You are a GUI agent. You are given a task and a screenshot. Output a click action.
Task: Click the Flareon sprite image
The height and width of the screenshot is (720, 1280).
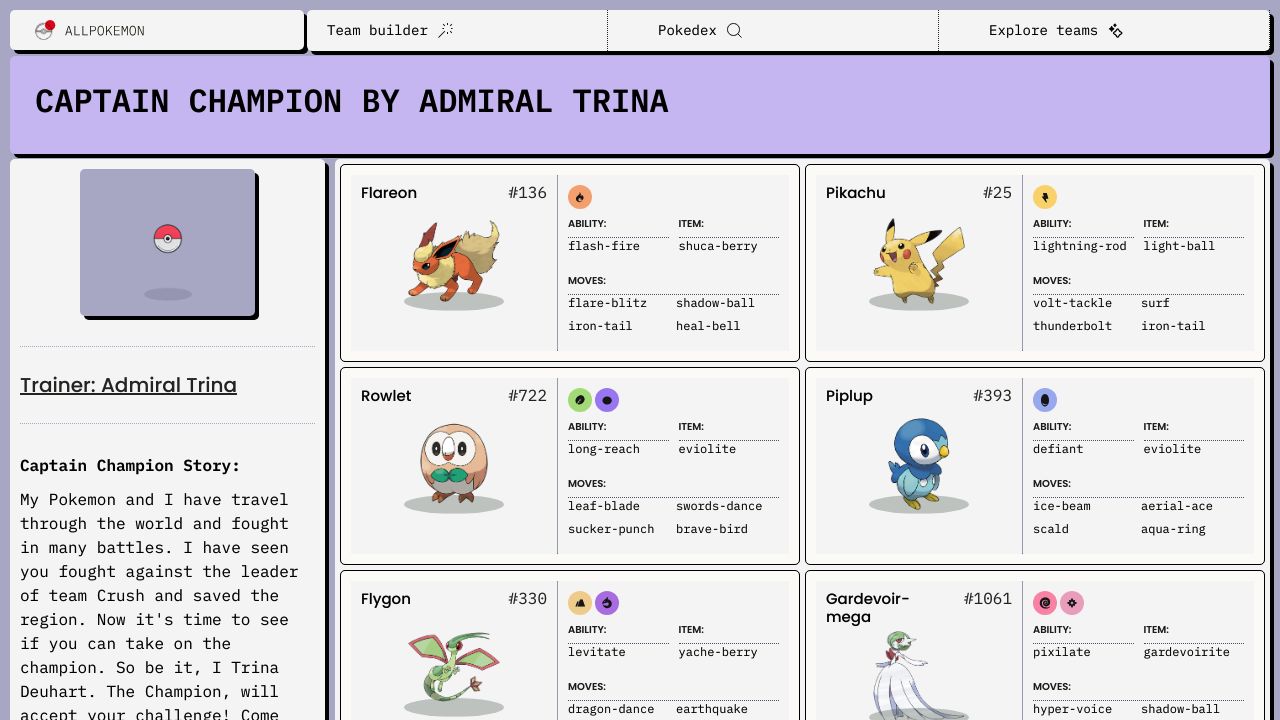click(454, 262)
